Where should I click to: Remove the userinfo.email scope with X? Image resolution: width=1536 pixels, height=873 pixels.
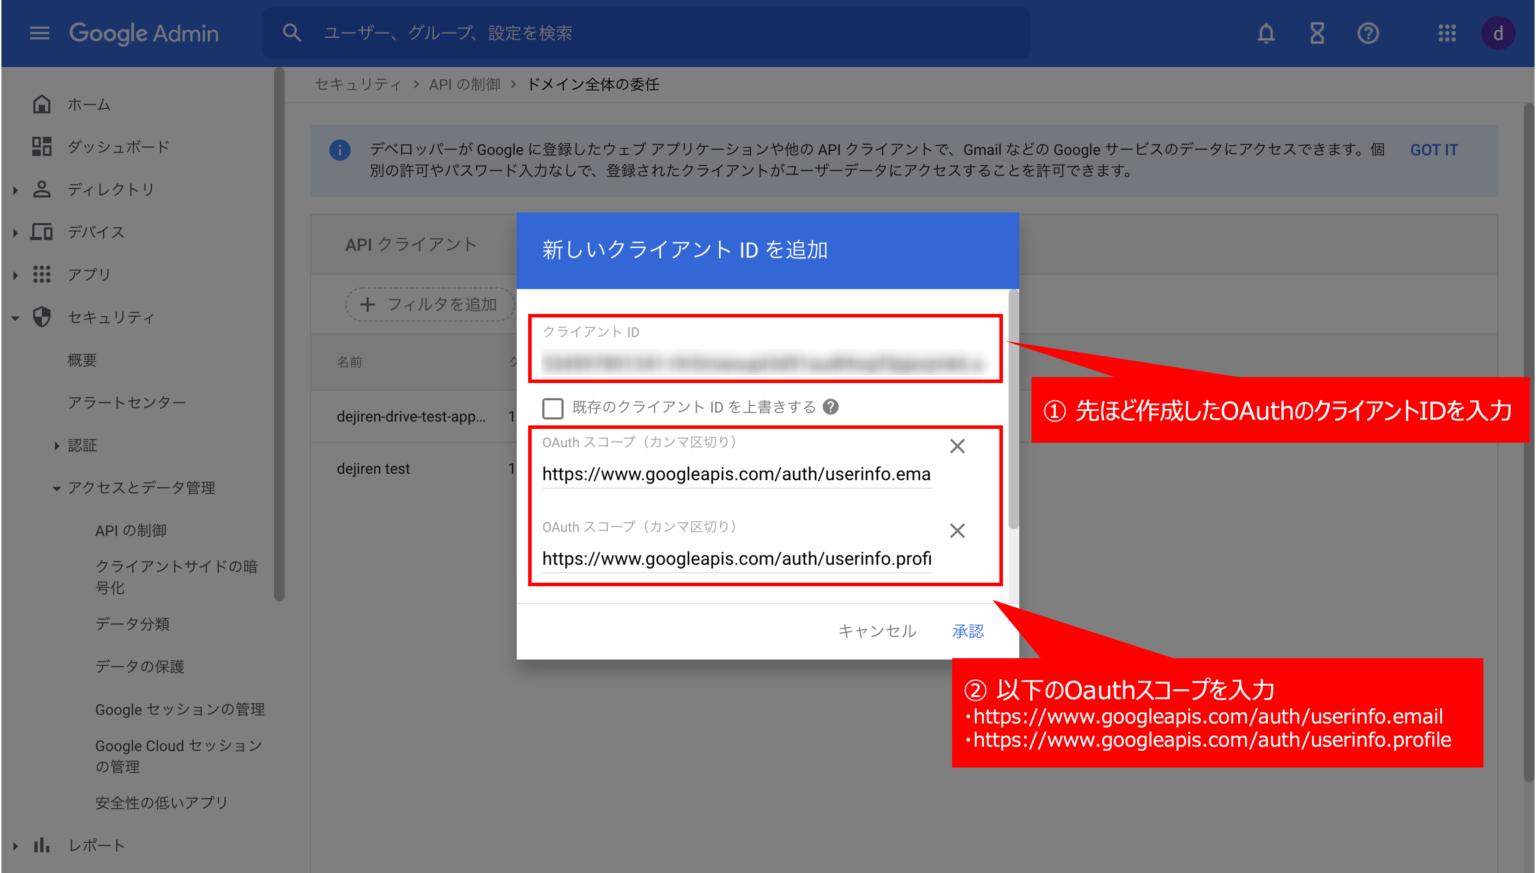tap(957, 446)
